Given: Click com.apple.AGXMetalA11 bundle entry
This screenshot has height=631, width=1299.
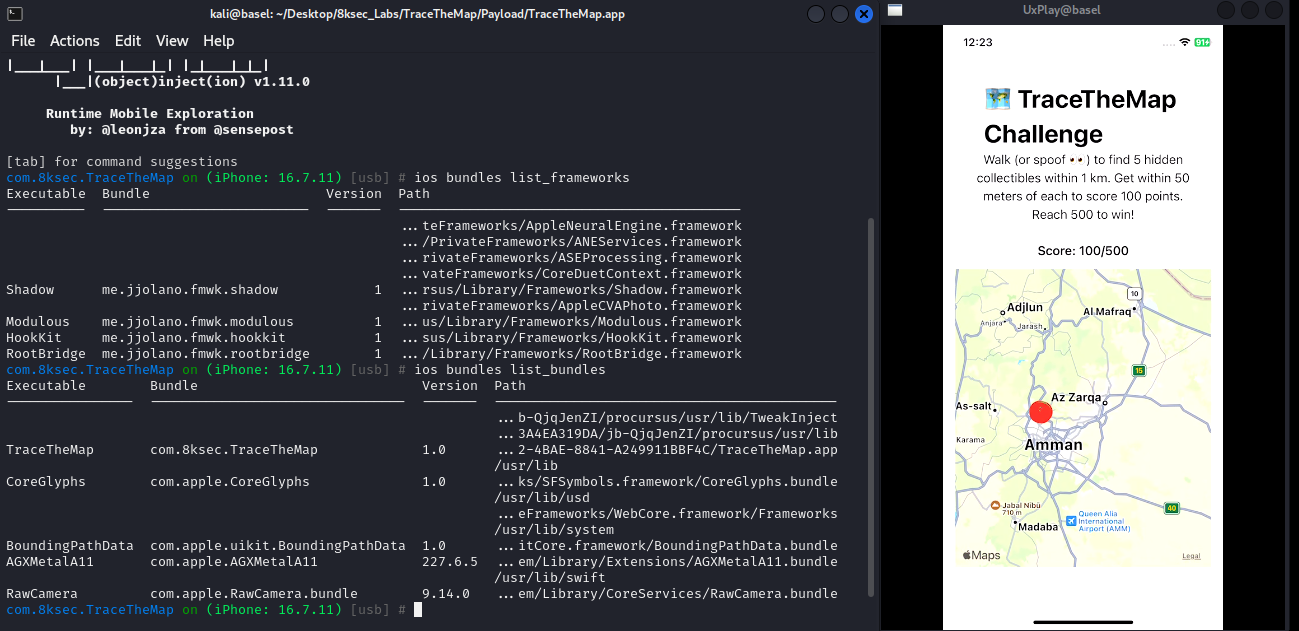Looking at the screenshot, I should [234, 561].
